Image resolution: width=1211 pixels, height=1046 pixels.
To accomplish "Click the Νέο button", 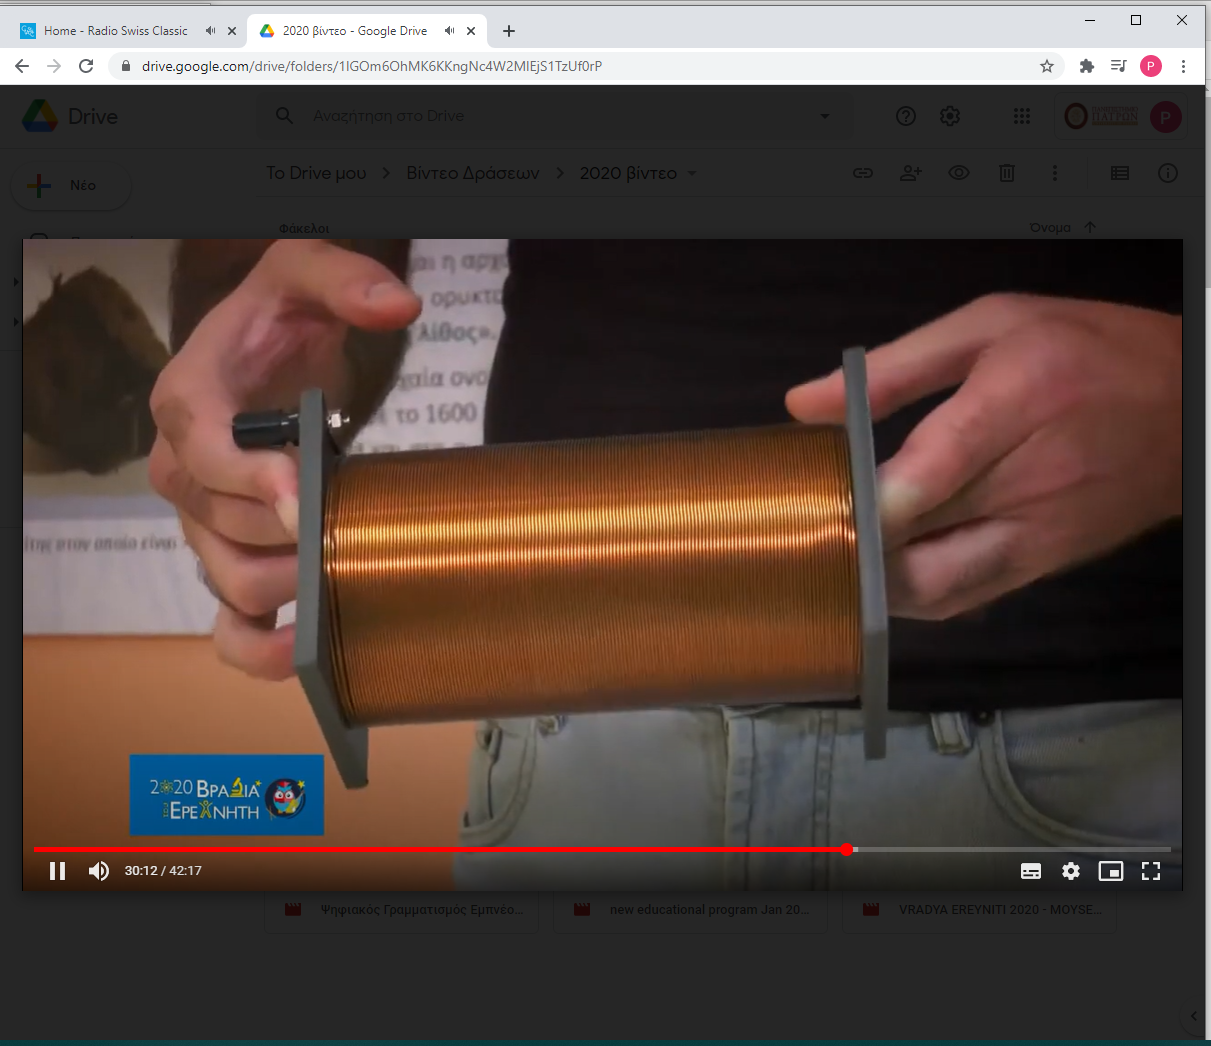I will [x=70, y=185].
